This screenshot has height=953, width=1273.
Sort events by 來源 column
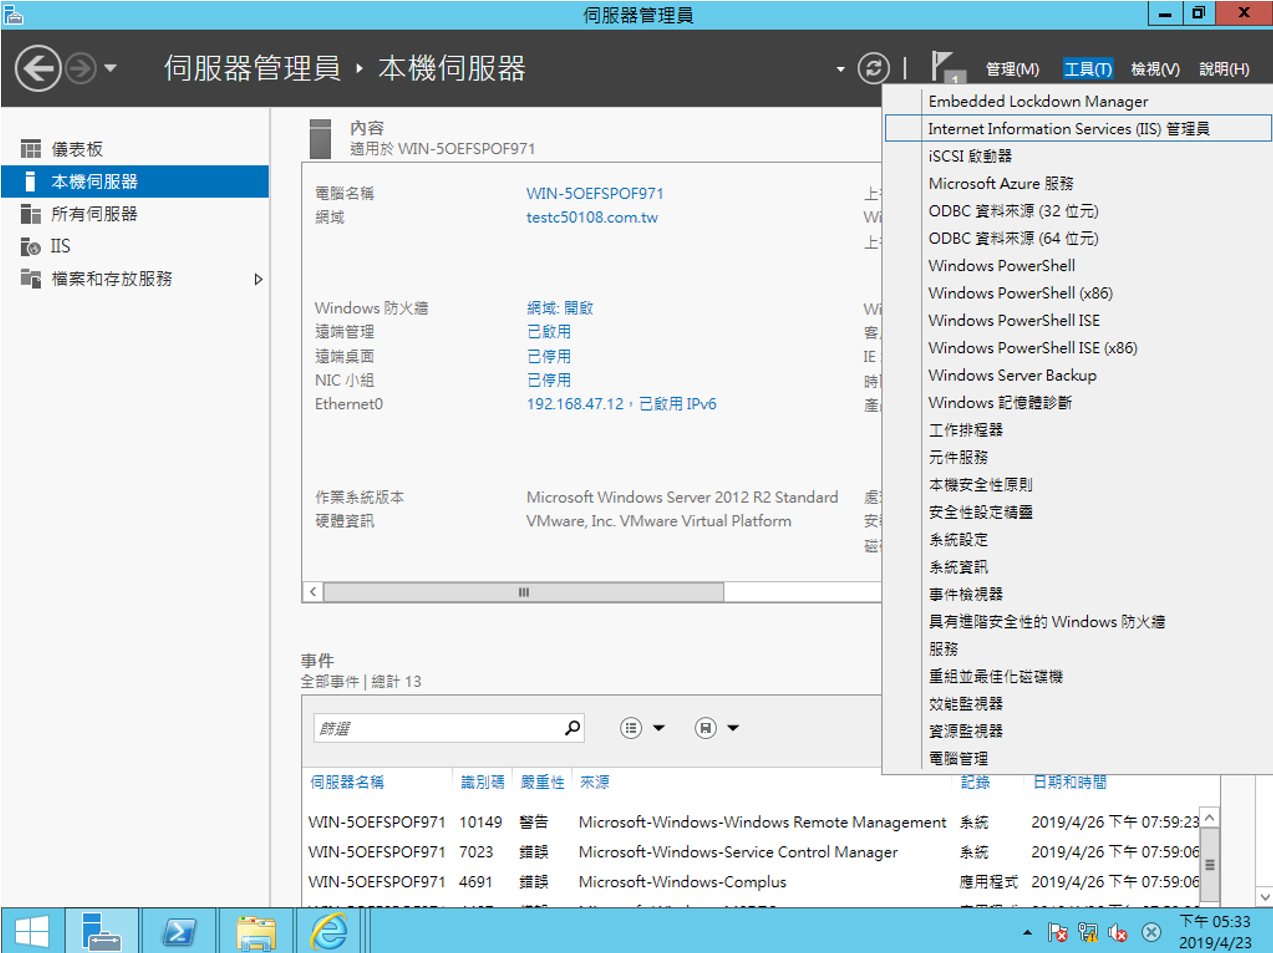(594, 782)
